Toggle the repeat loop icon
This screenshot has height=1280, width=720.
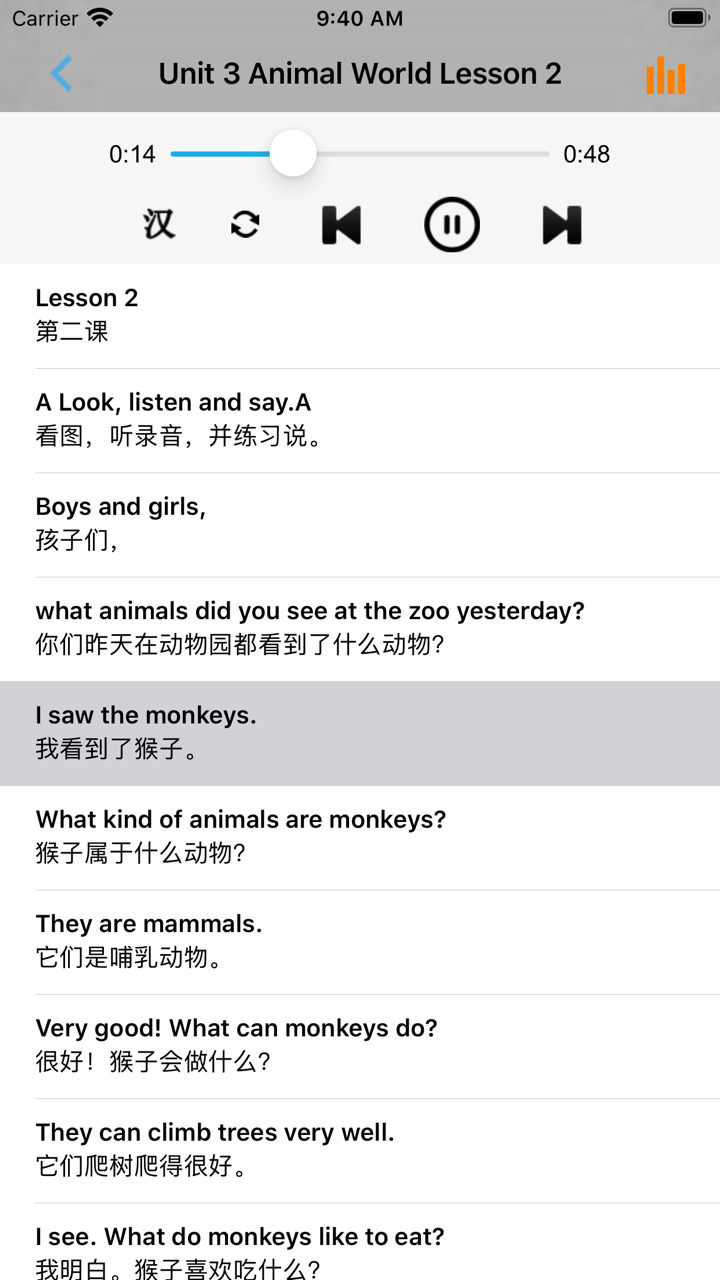pyautogui.click(x=245, y=224)
